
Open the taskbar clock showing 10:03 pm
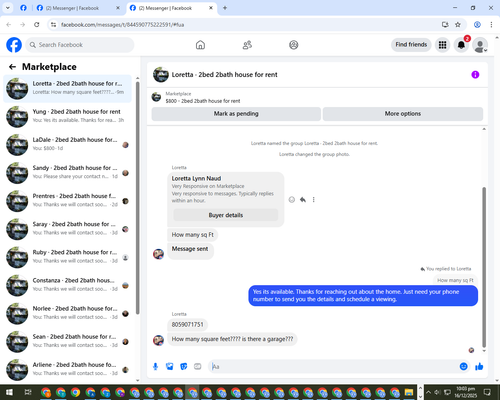466,392
